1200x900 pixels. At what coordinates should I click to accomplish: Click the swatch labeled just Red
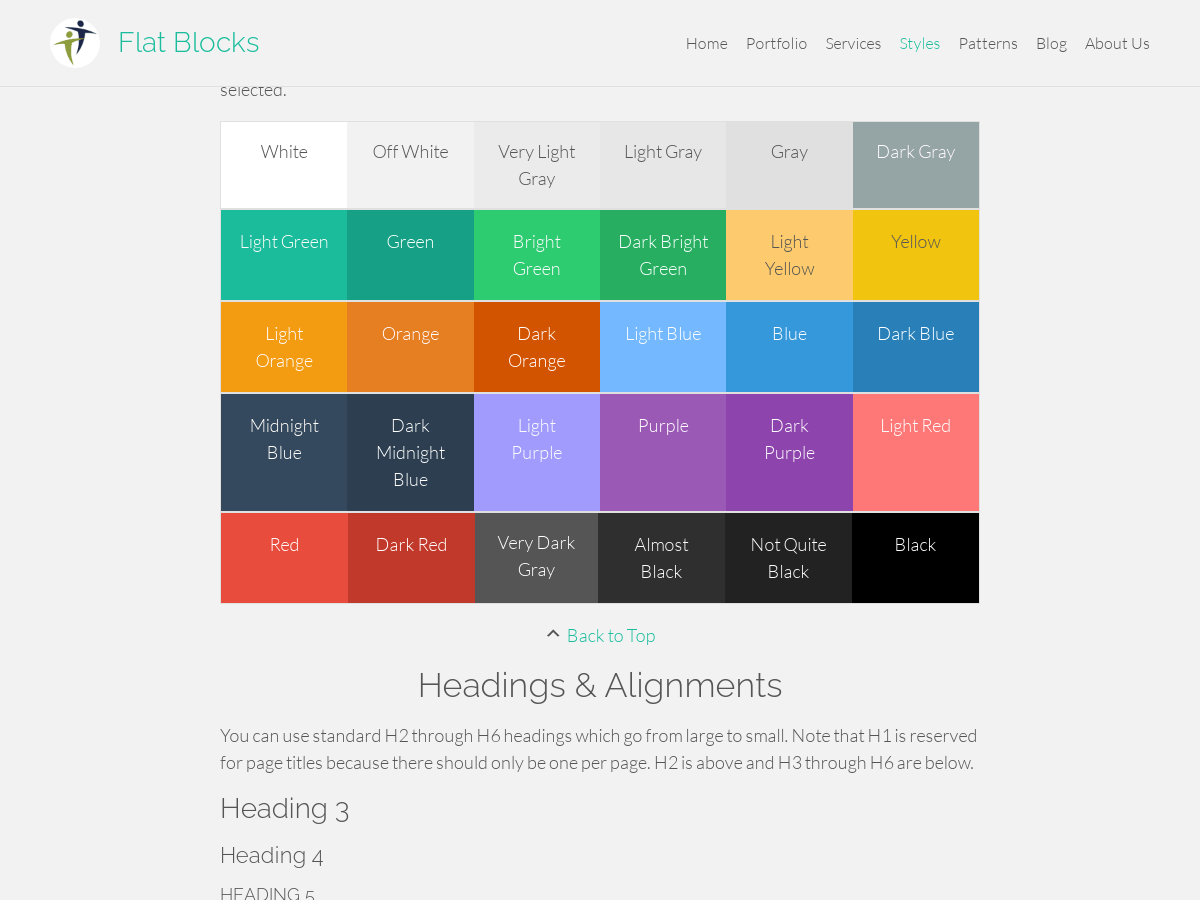click(284, 558)
